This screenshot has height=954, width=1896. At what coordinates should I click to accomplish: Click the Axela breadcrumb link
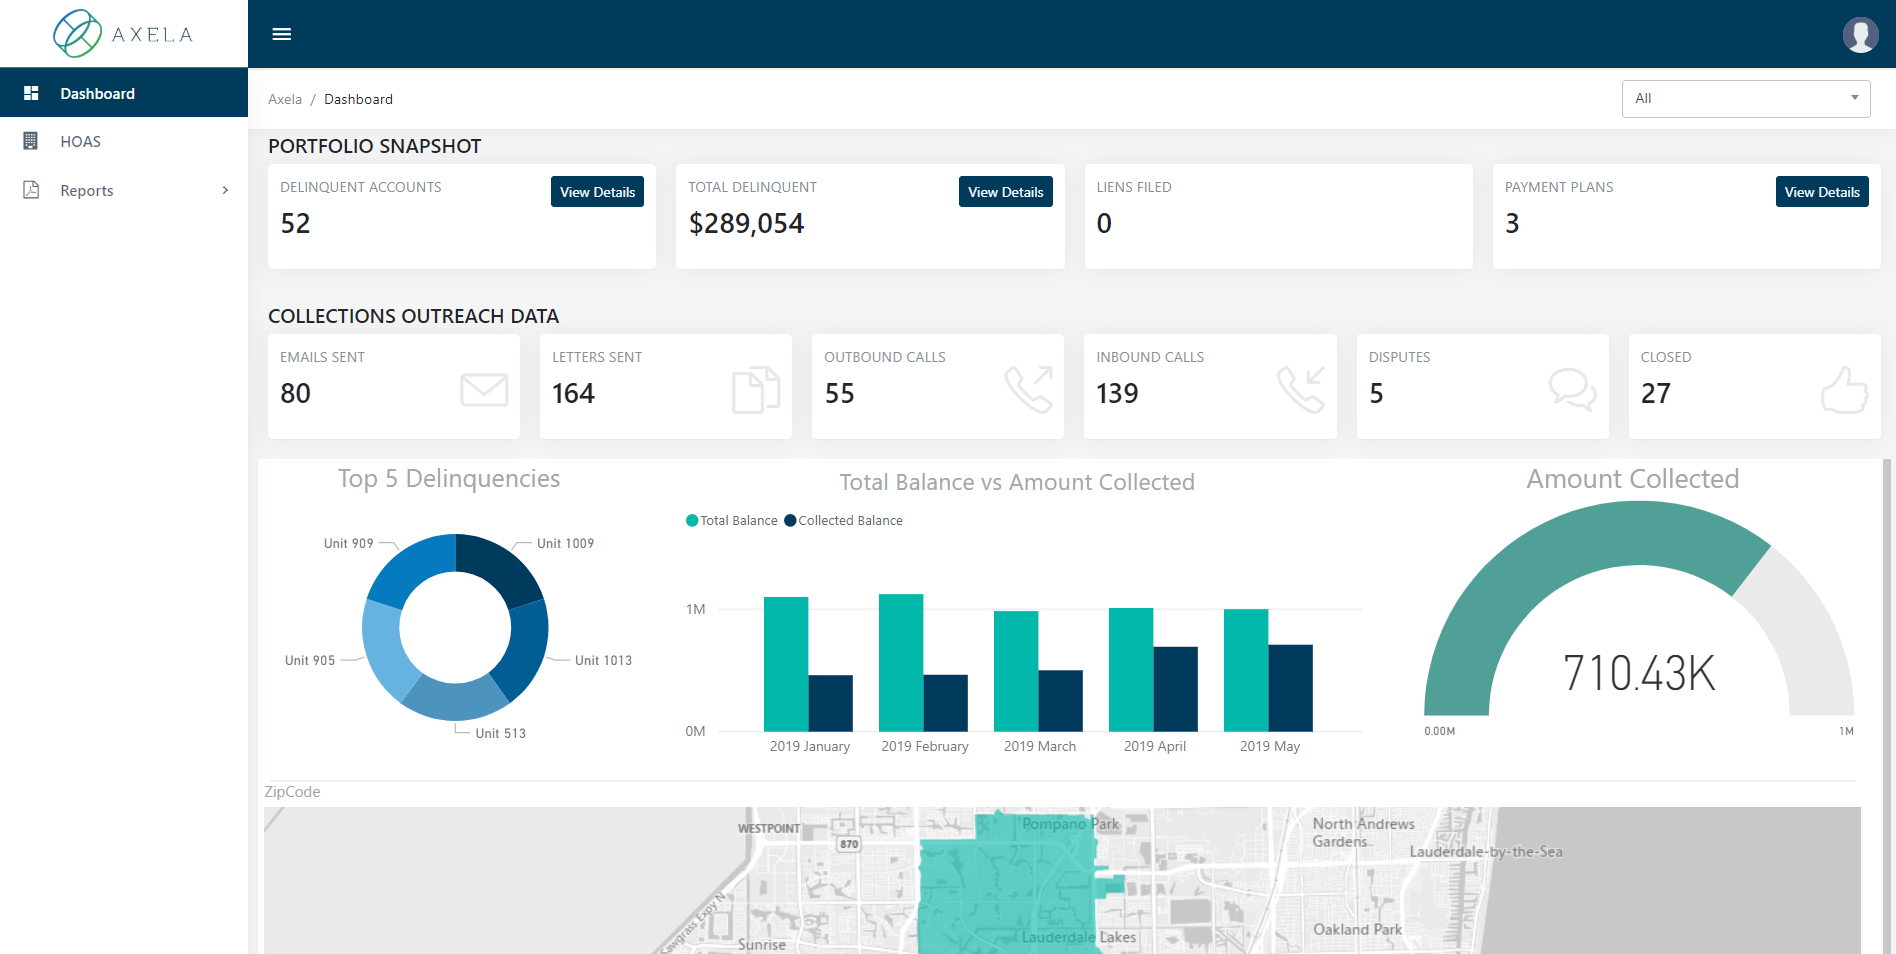point(284,100)
